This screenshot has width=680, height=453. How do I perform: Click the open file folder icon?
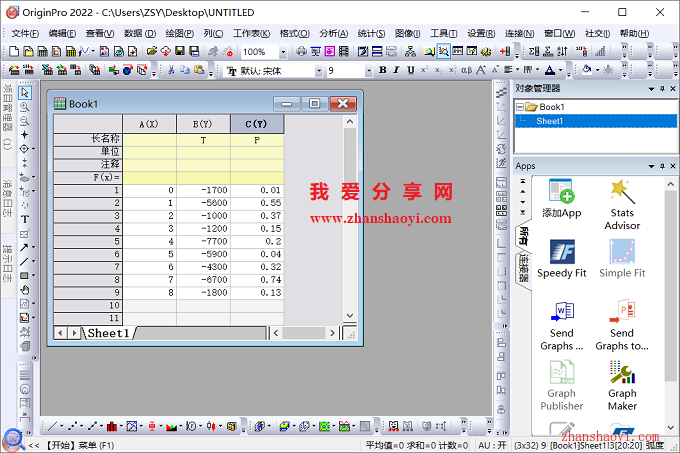point(152,52)
